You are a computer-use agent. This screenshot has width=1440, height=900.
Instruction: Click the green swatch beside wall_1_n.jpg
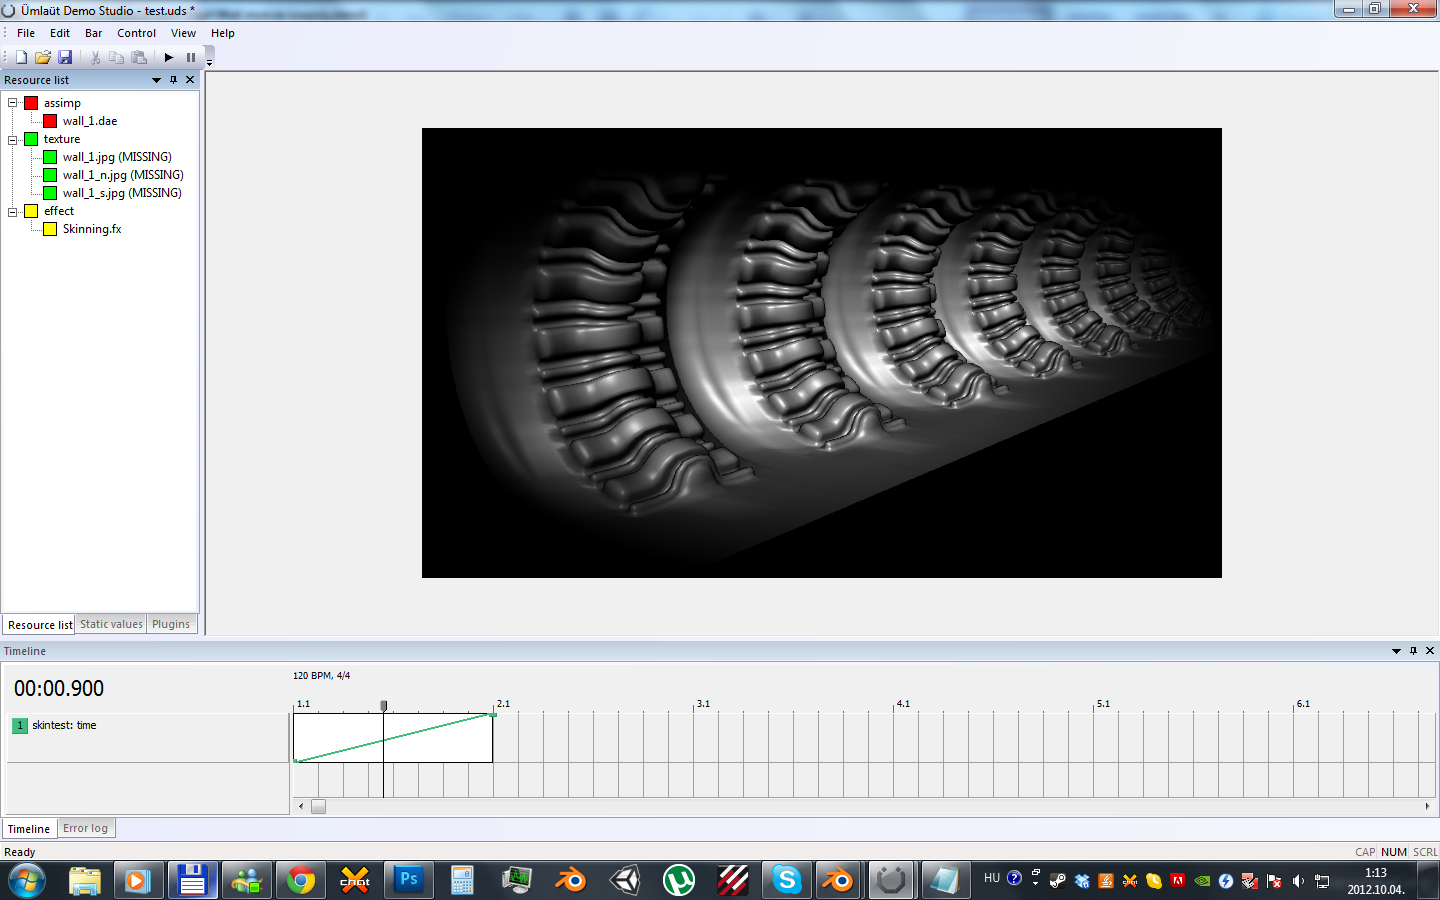50,175
